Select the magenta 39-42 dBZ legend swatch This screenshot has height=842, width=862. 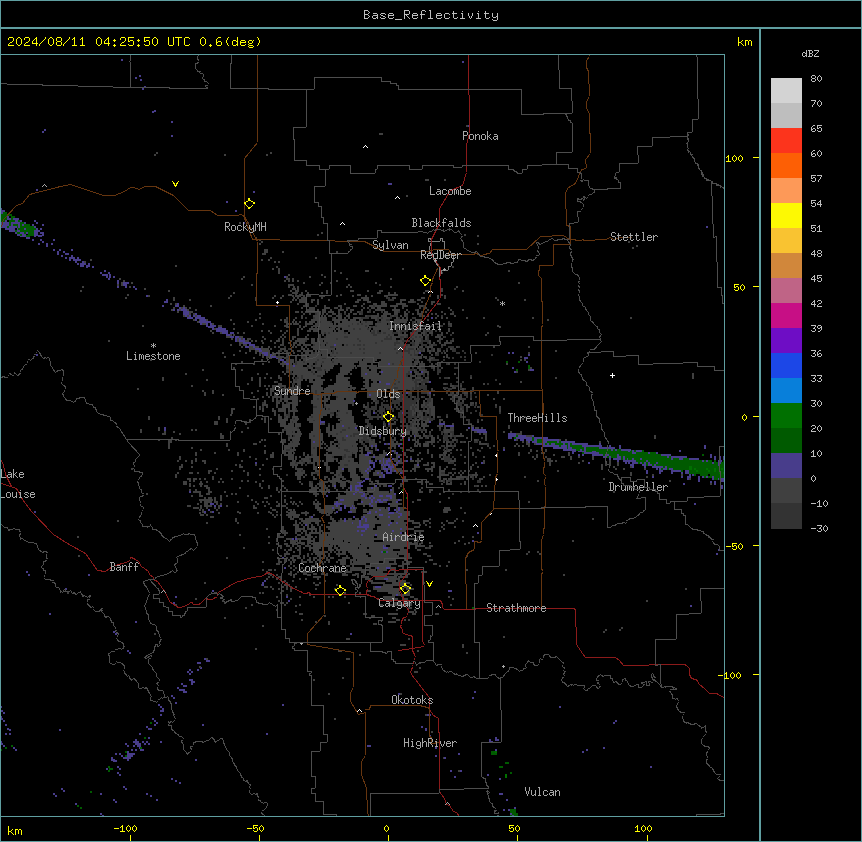(786, 315)
